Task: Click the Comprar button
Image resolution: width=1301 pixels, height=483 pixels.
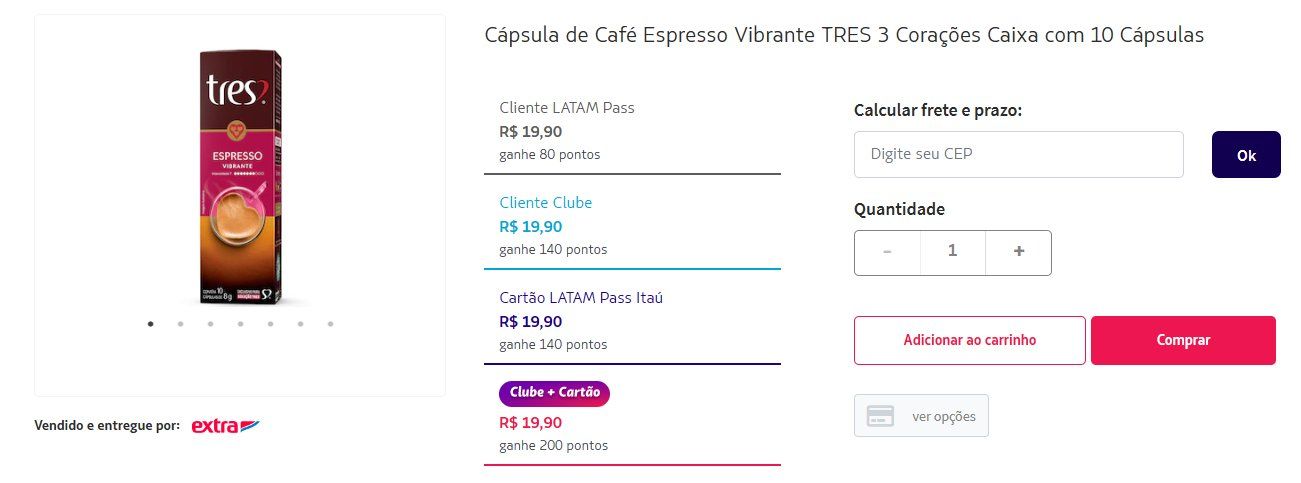Action: [x=1183, y=340]
